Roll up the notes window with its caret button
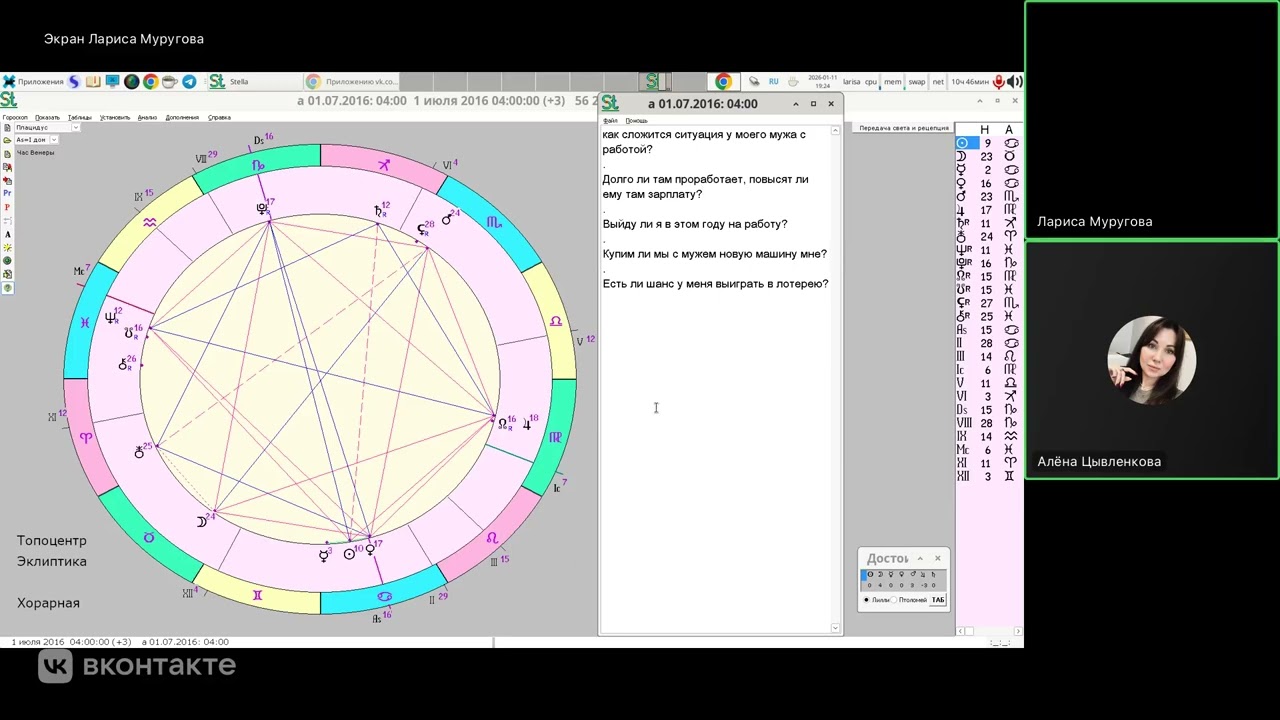The width and height of the screenshot is (1280, 720). [x=796, y=103]
